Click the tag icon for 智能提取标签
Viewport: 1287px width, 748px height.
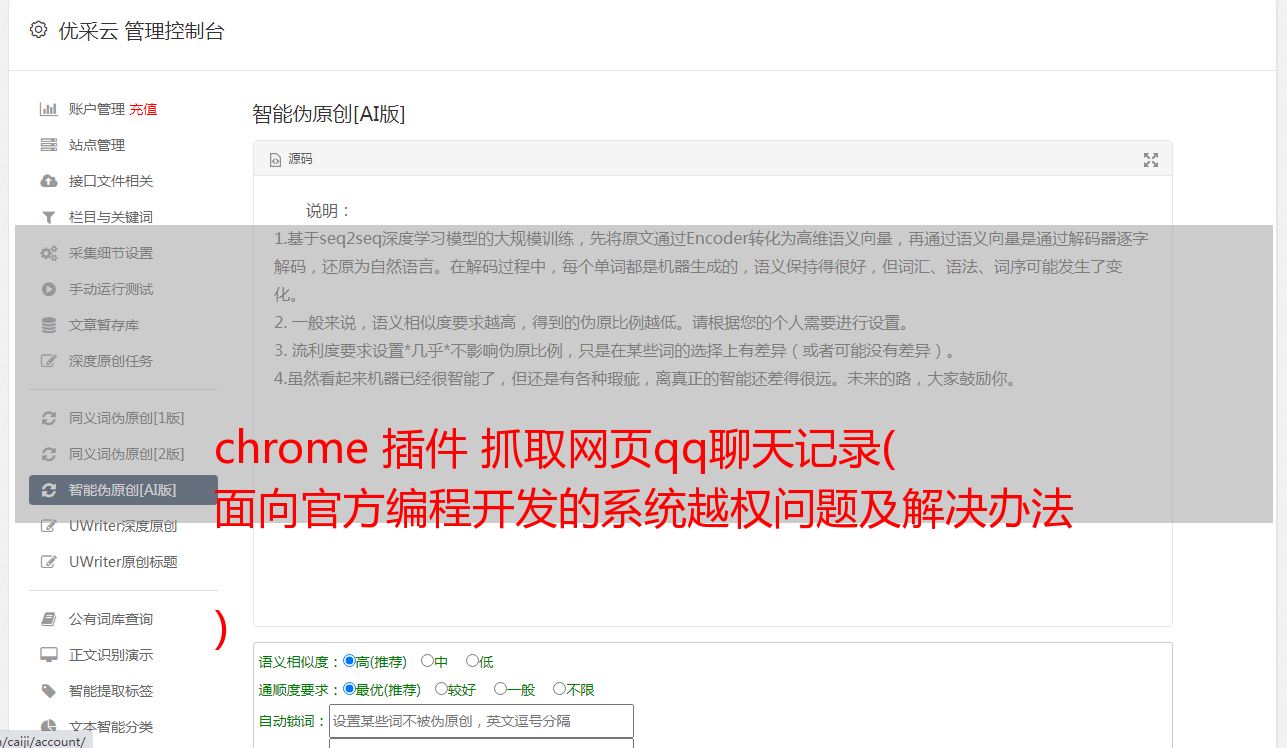point(48,691)
